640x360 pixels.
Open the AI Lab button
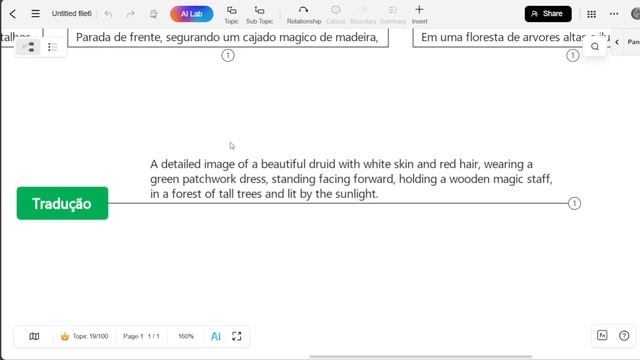[x=191, y=14]
